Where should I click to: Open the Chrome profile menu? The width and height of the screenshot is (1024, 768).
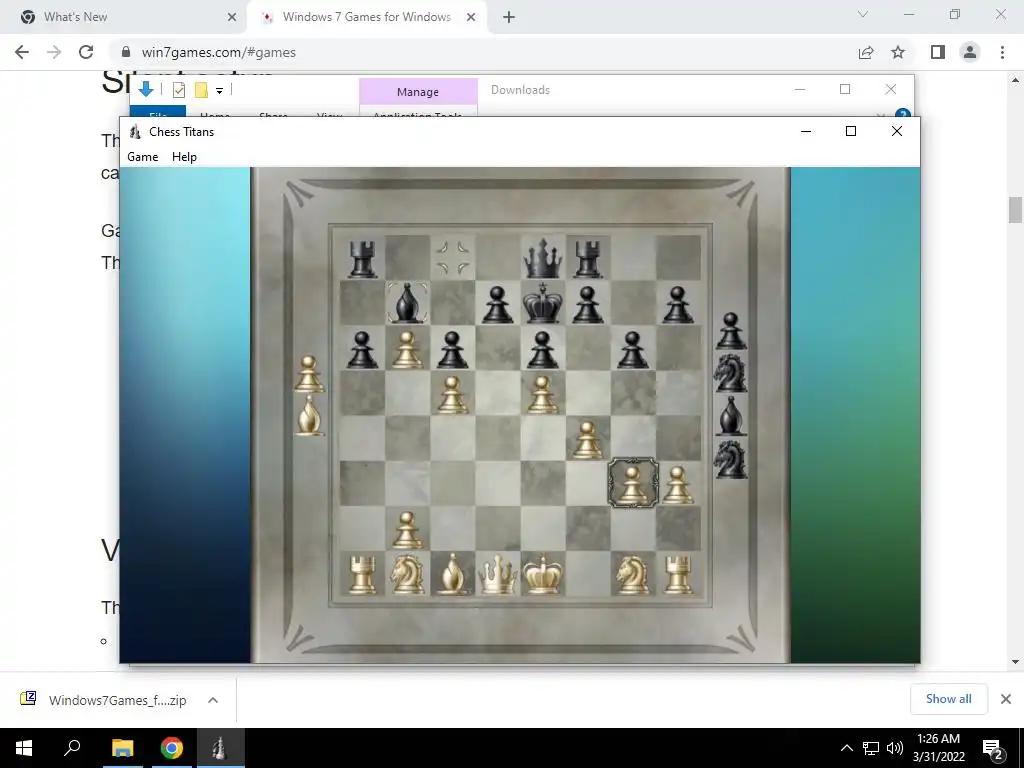(970, 52)
